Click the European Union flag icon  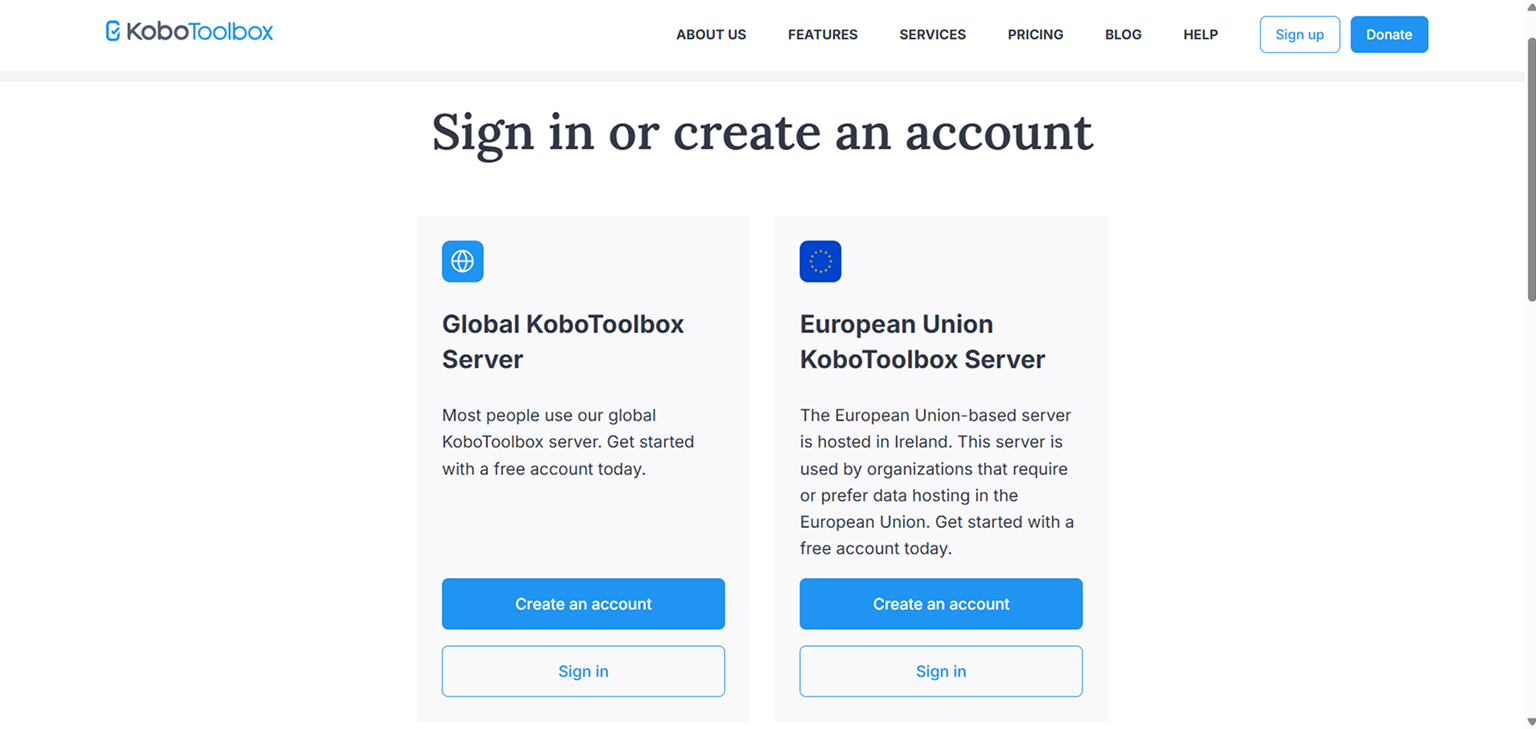coord(820,261)
